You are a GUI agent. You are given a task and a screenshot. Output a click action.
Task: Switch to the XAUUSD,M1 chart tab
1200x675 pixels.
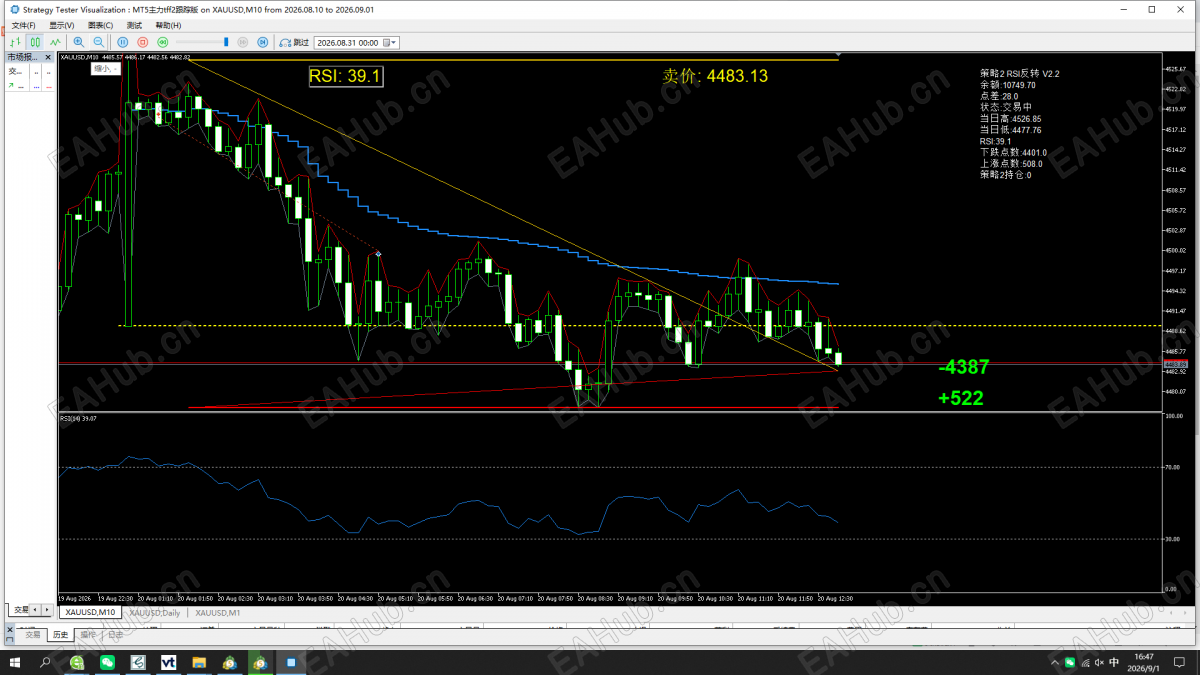point(218,612)
